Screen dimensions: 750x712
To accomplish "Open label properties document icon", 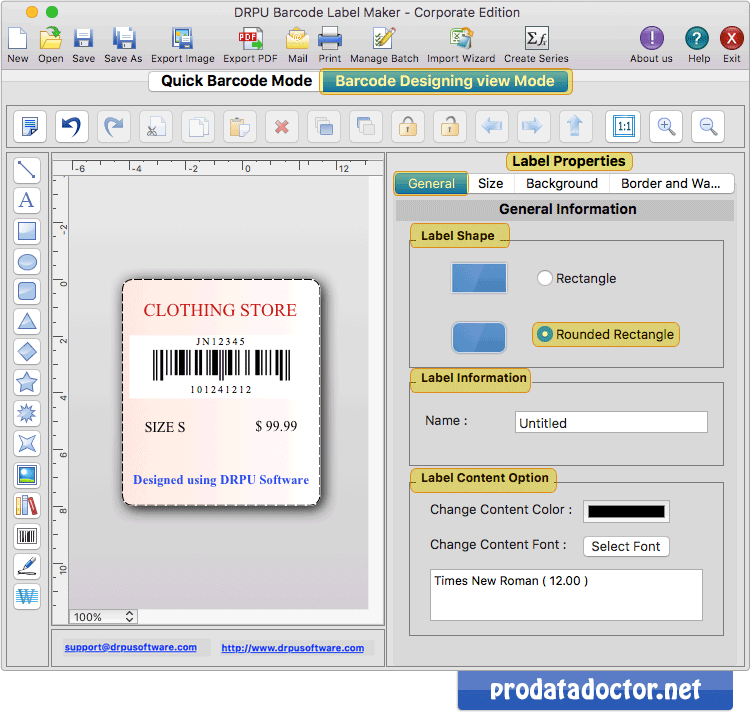I will pyautogui.click(x=30, y=127).
